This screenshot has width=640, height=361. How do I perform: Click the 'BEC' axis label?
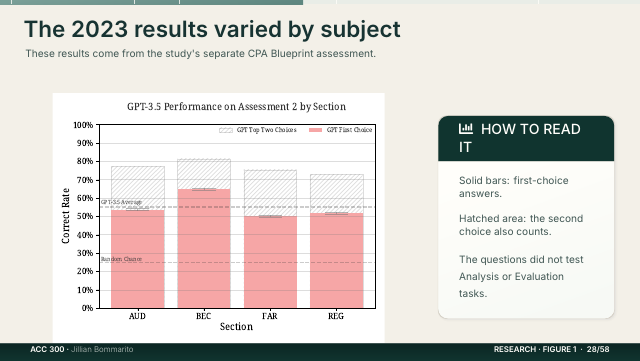[203, 316]
